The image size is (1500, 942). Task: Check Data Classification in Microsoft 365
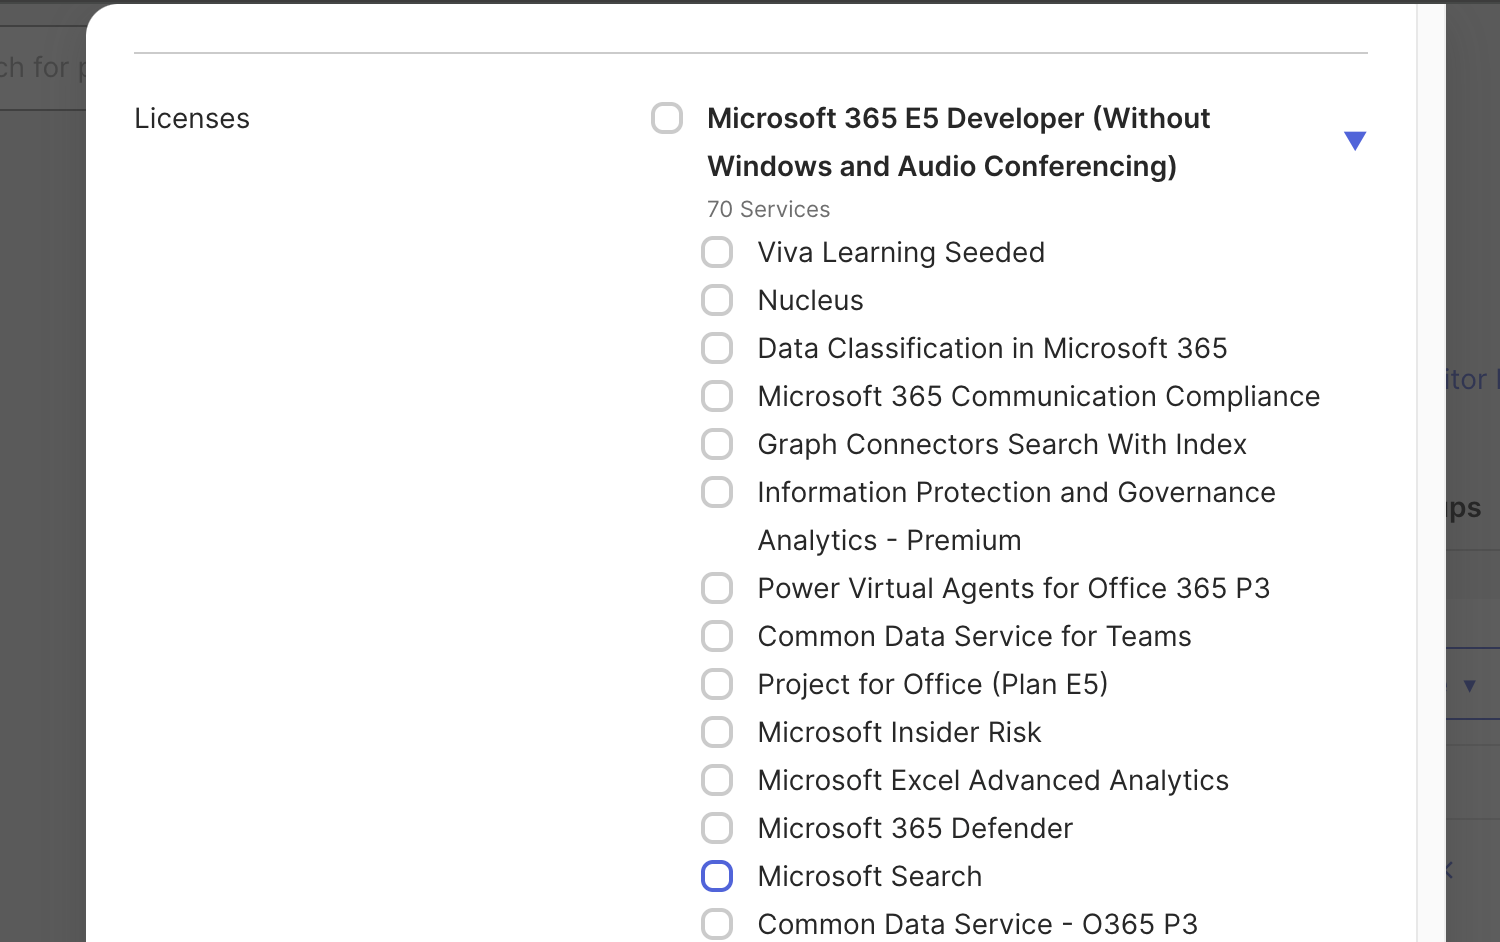[717, 348]
